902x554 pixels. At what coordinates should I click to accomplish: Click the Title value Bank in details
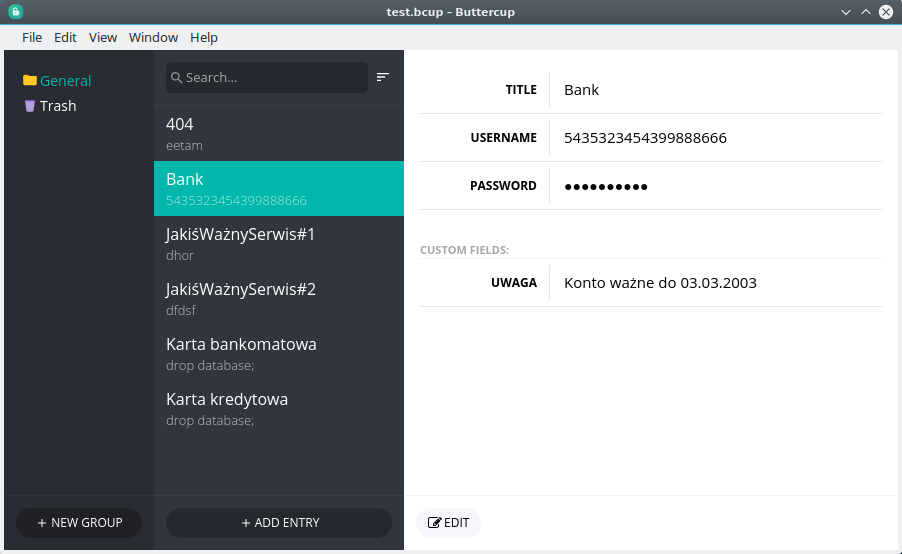(582, 90)
